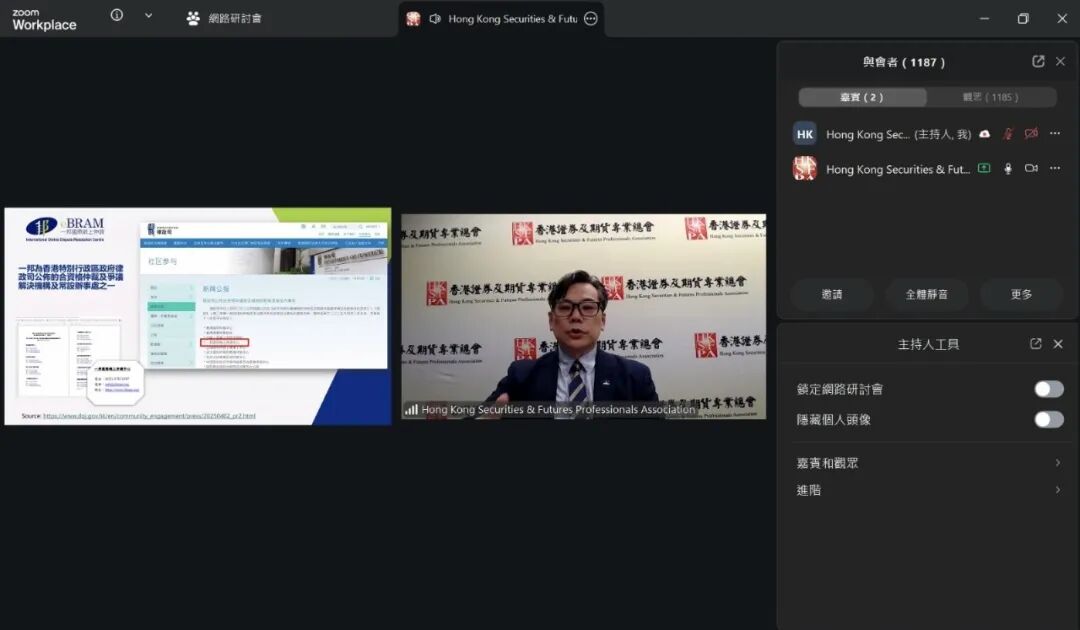
Task: Unmute the host's muted microphone icon
Action: (x=1008, y=134)
